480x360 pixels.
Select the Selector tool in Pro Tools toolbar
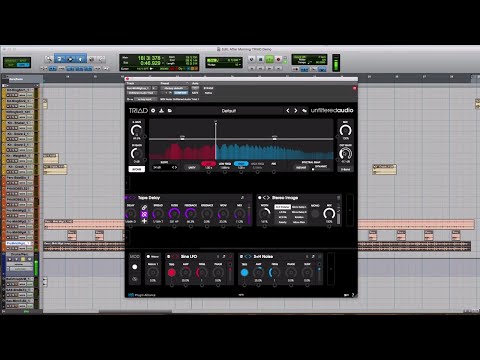(x=70, y=59)
